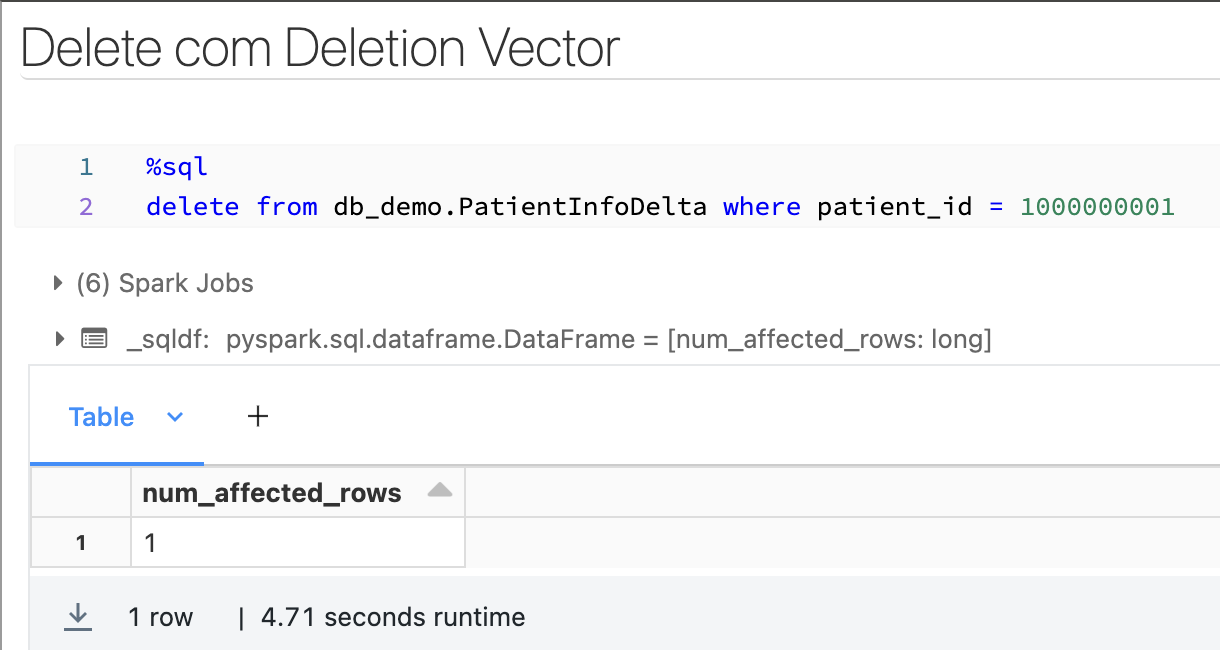1220x650 pixels.
Task: Click the 1 row count label
Action: point(160,617)
